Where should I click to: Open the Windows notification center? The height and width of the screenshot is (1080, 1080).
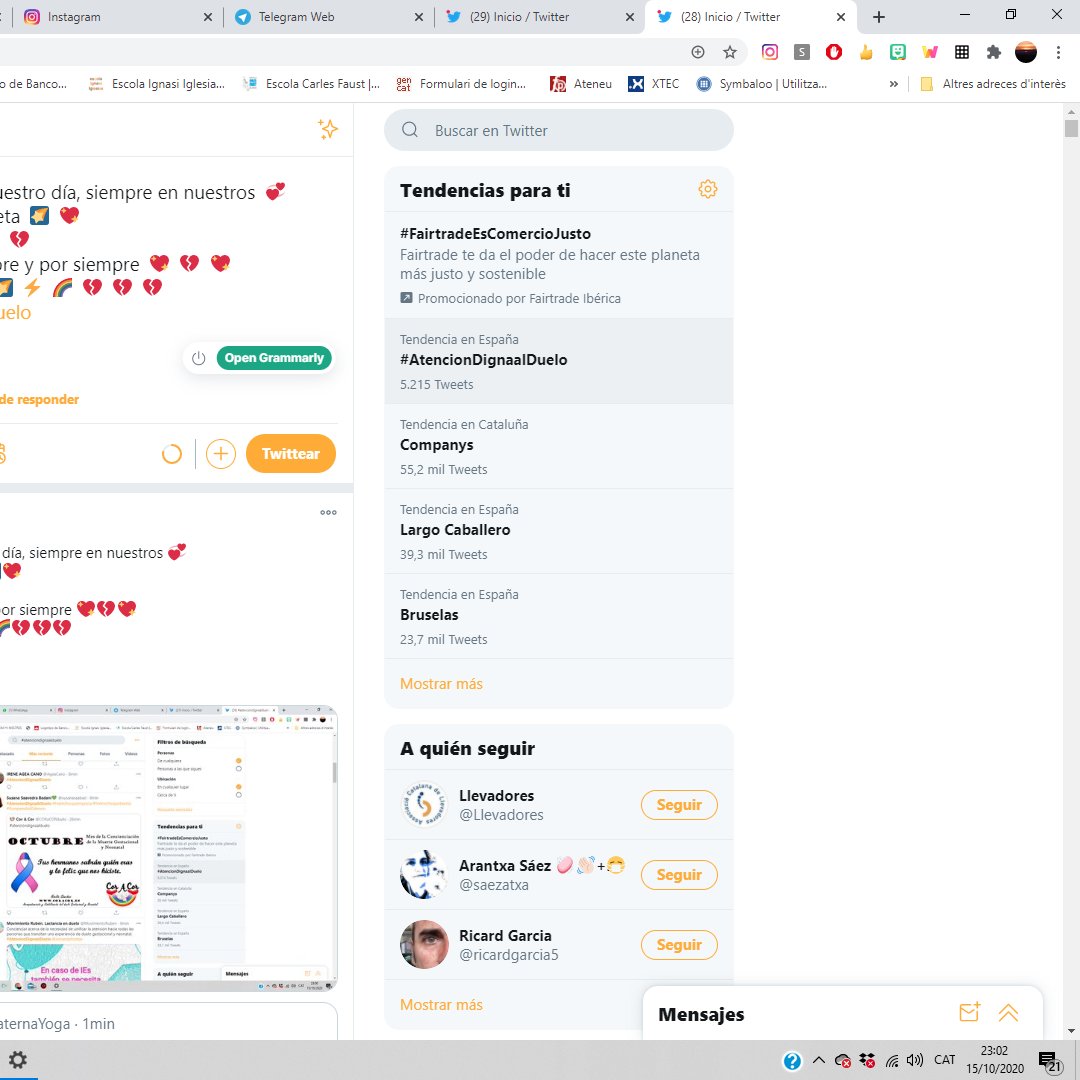(1049, 1061)
